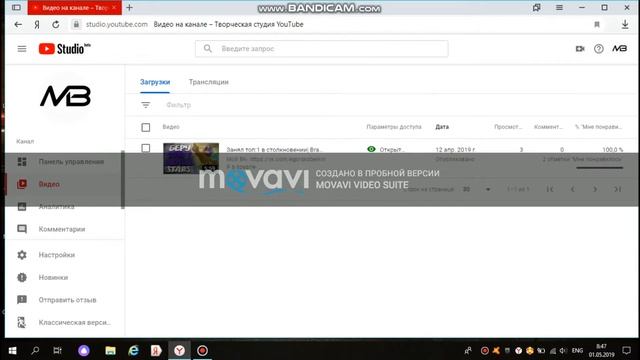Open the MB account avatar in header
The height and width of the screenshot is (360, 640).
click(x=619, y=49)
